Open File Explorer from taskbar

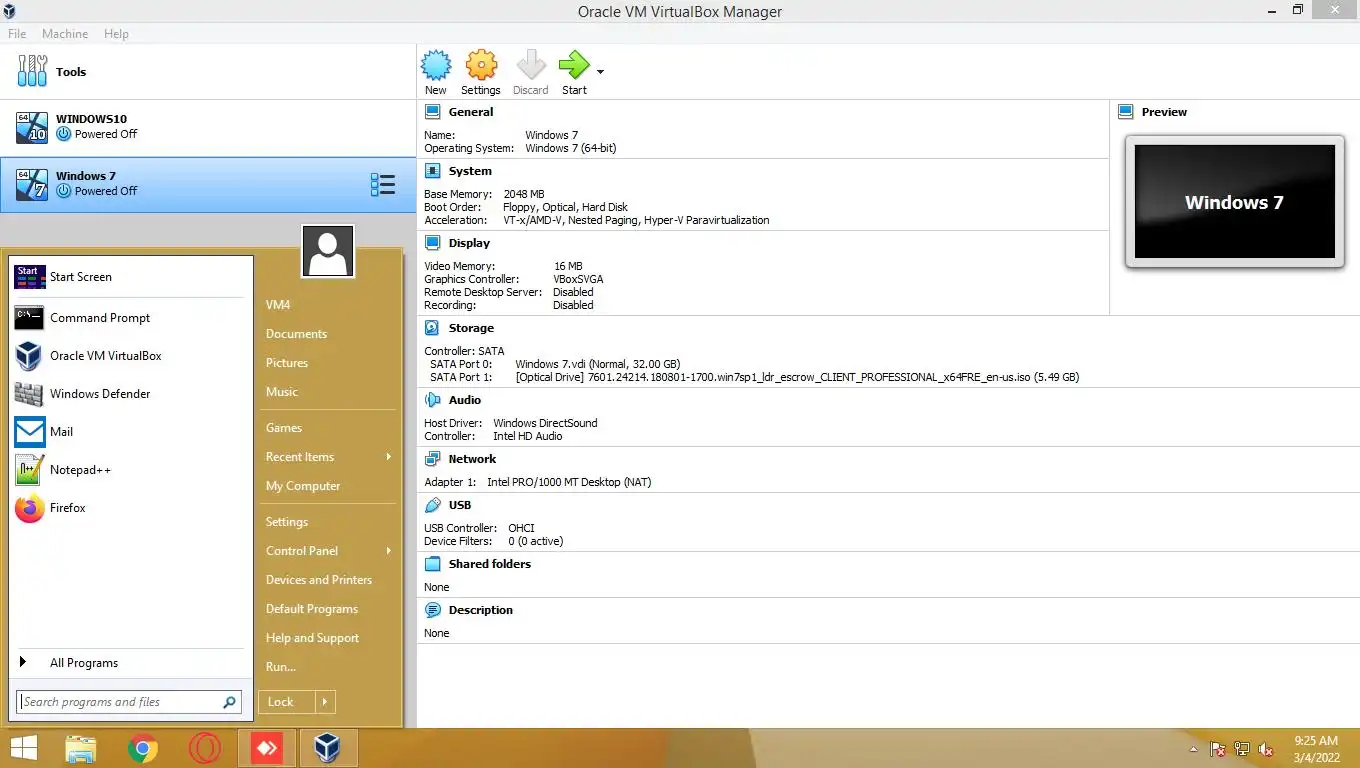(80, 748)
